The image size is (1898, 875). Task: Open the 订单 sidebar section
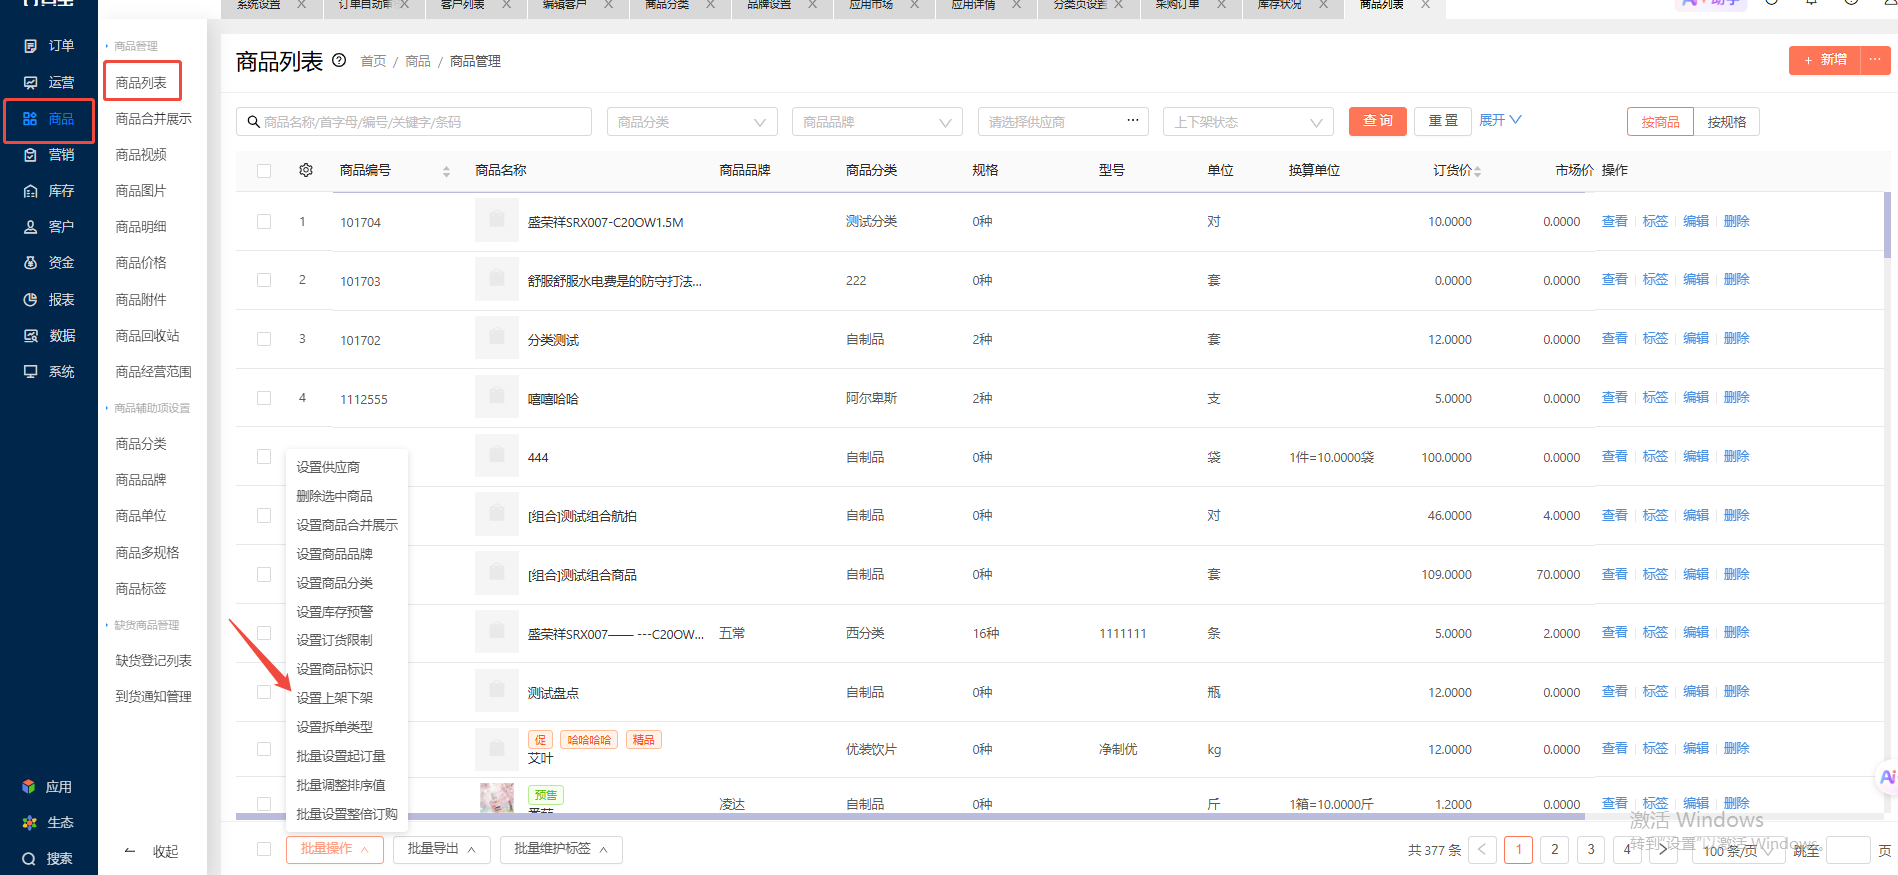[x=49, y=46]
